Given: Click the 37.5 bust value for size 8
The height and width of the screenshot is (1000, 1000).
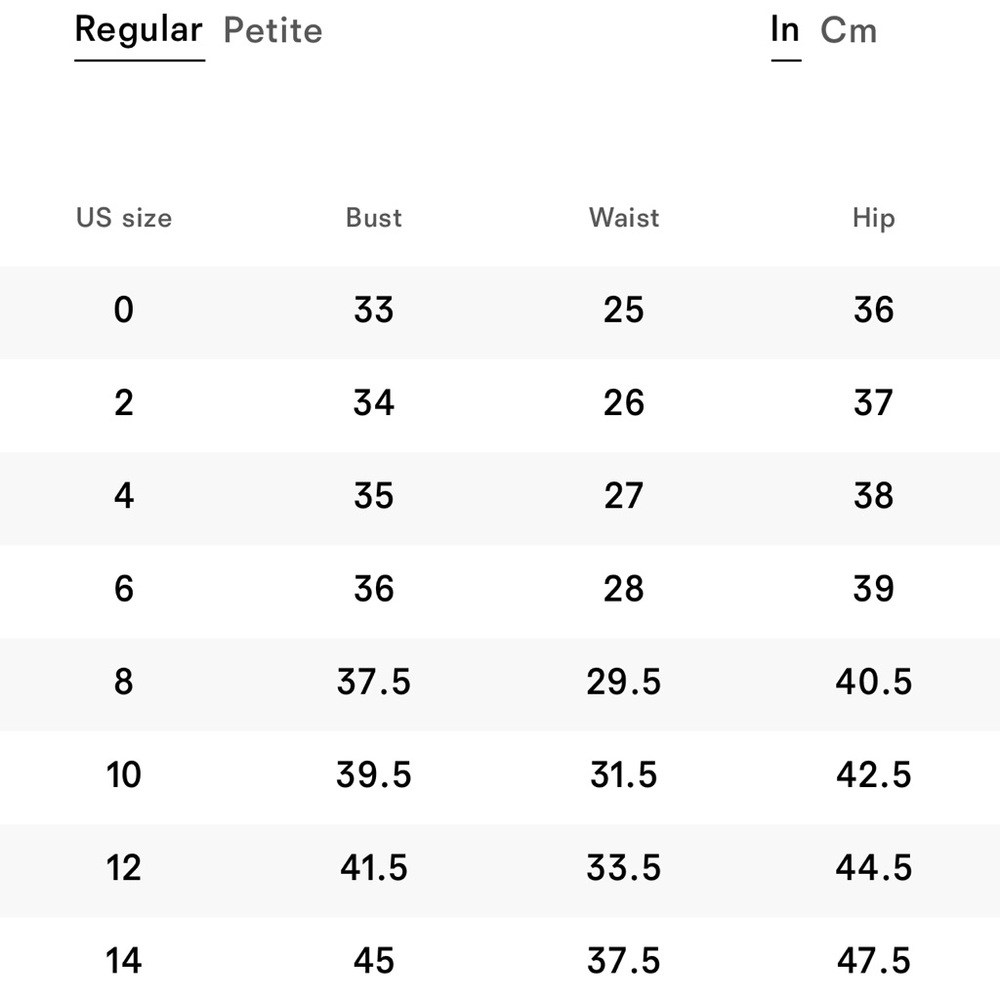Looking at the screenshot, I should pyautogui.click(x=374, y=682).
